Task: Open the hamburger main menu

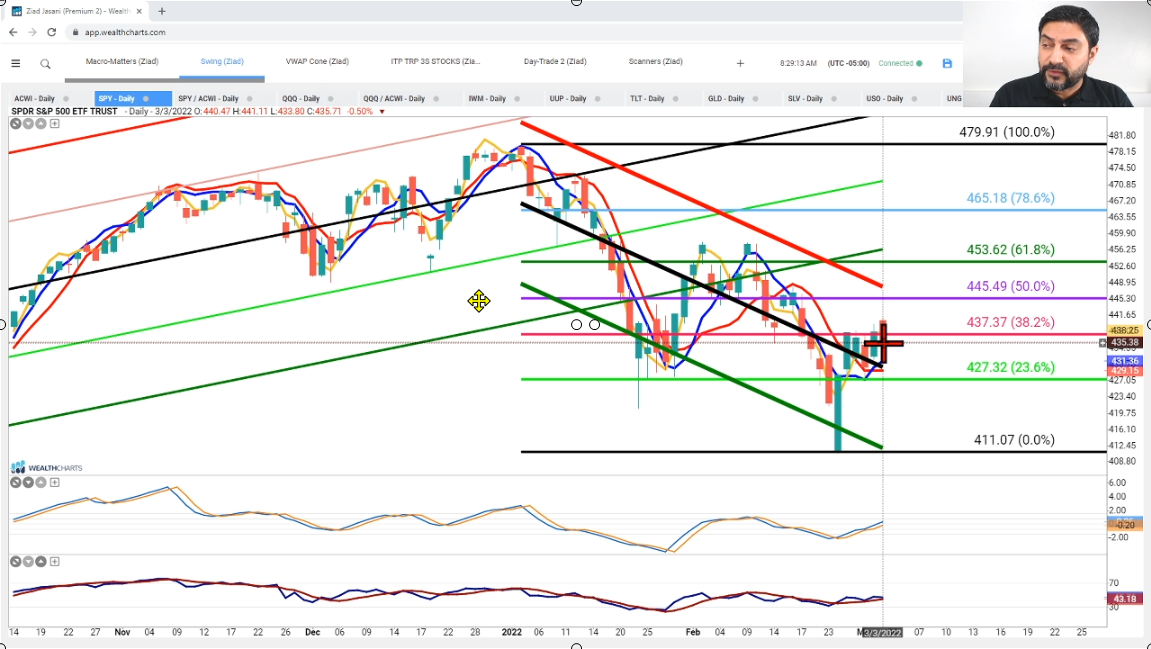Action: tap(15, 64)
